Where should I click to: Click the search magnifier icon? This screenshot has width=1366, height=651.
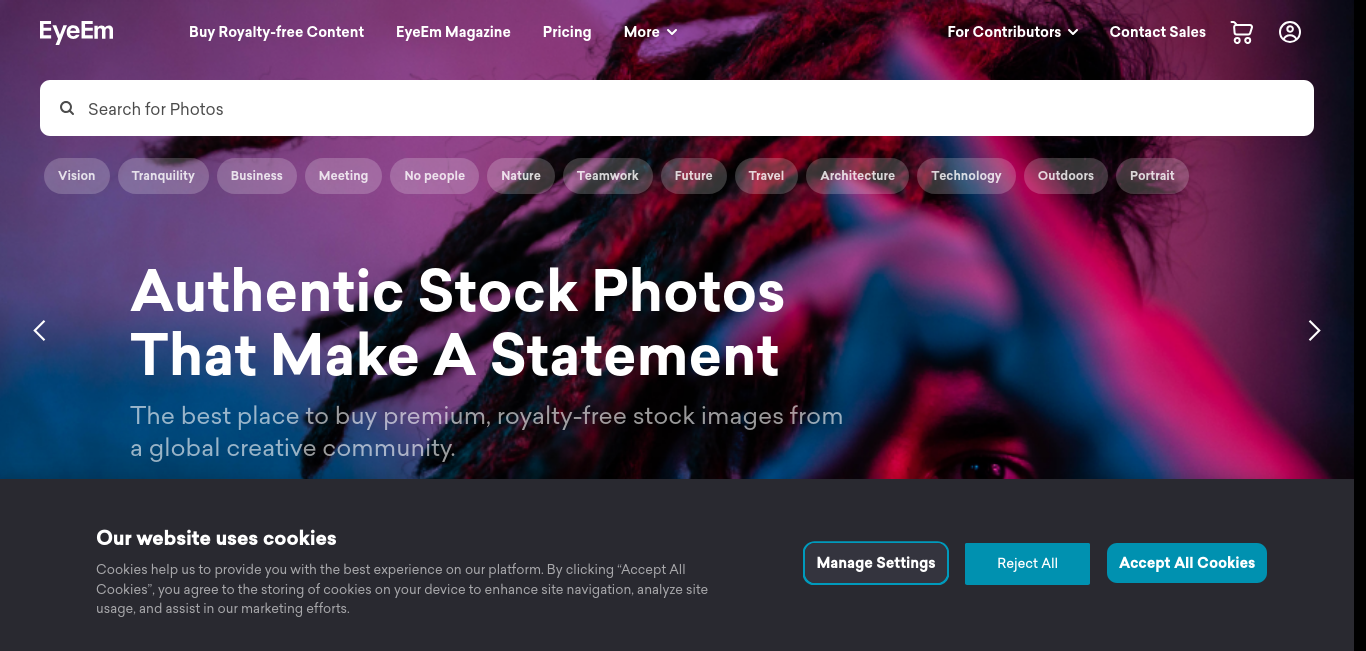click(67, 108)
